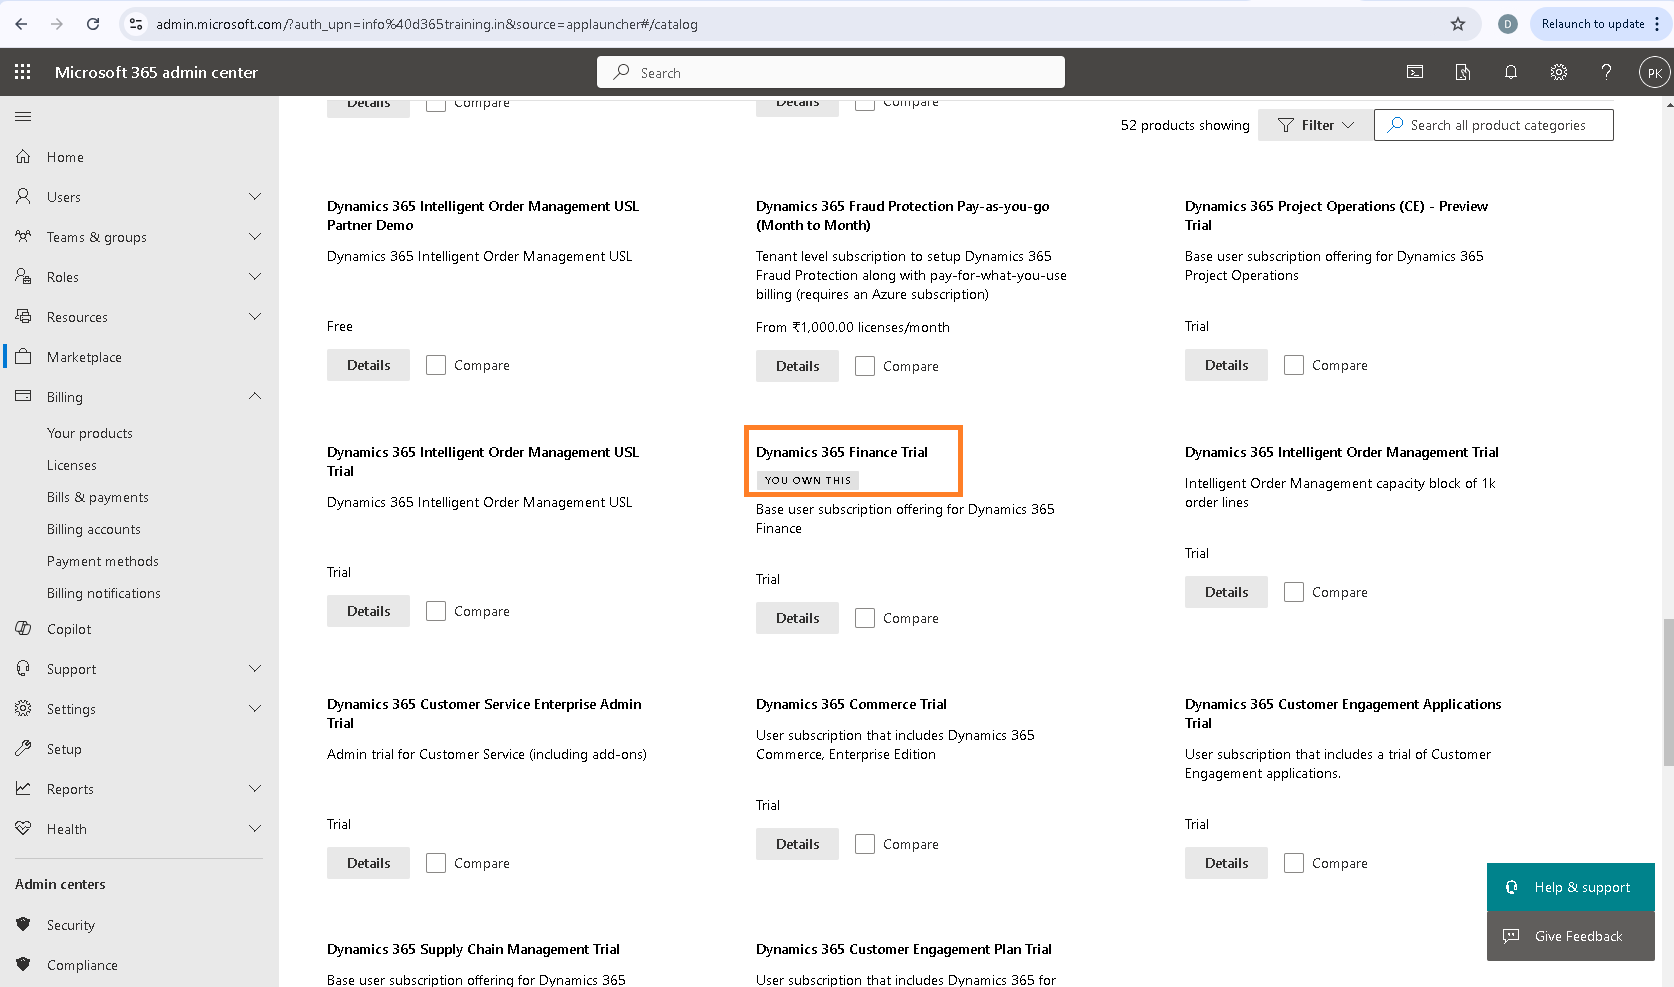Click the Security shield icon
The width and height of the screenshot is (1674, 987).
[23, 925]
